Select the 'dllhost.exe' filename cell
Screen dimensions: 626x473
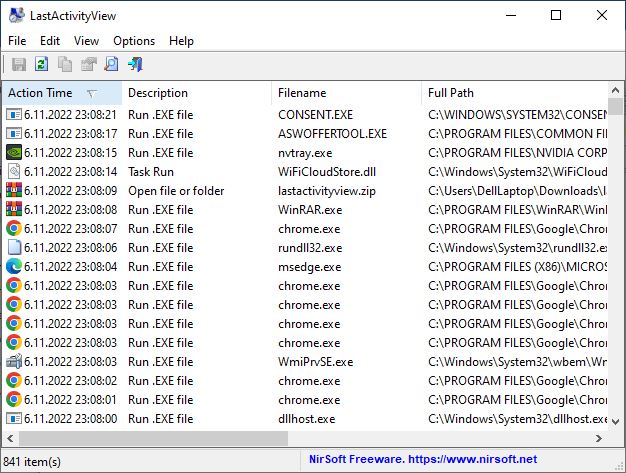tap(306, 419)
